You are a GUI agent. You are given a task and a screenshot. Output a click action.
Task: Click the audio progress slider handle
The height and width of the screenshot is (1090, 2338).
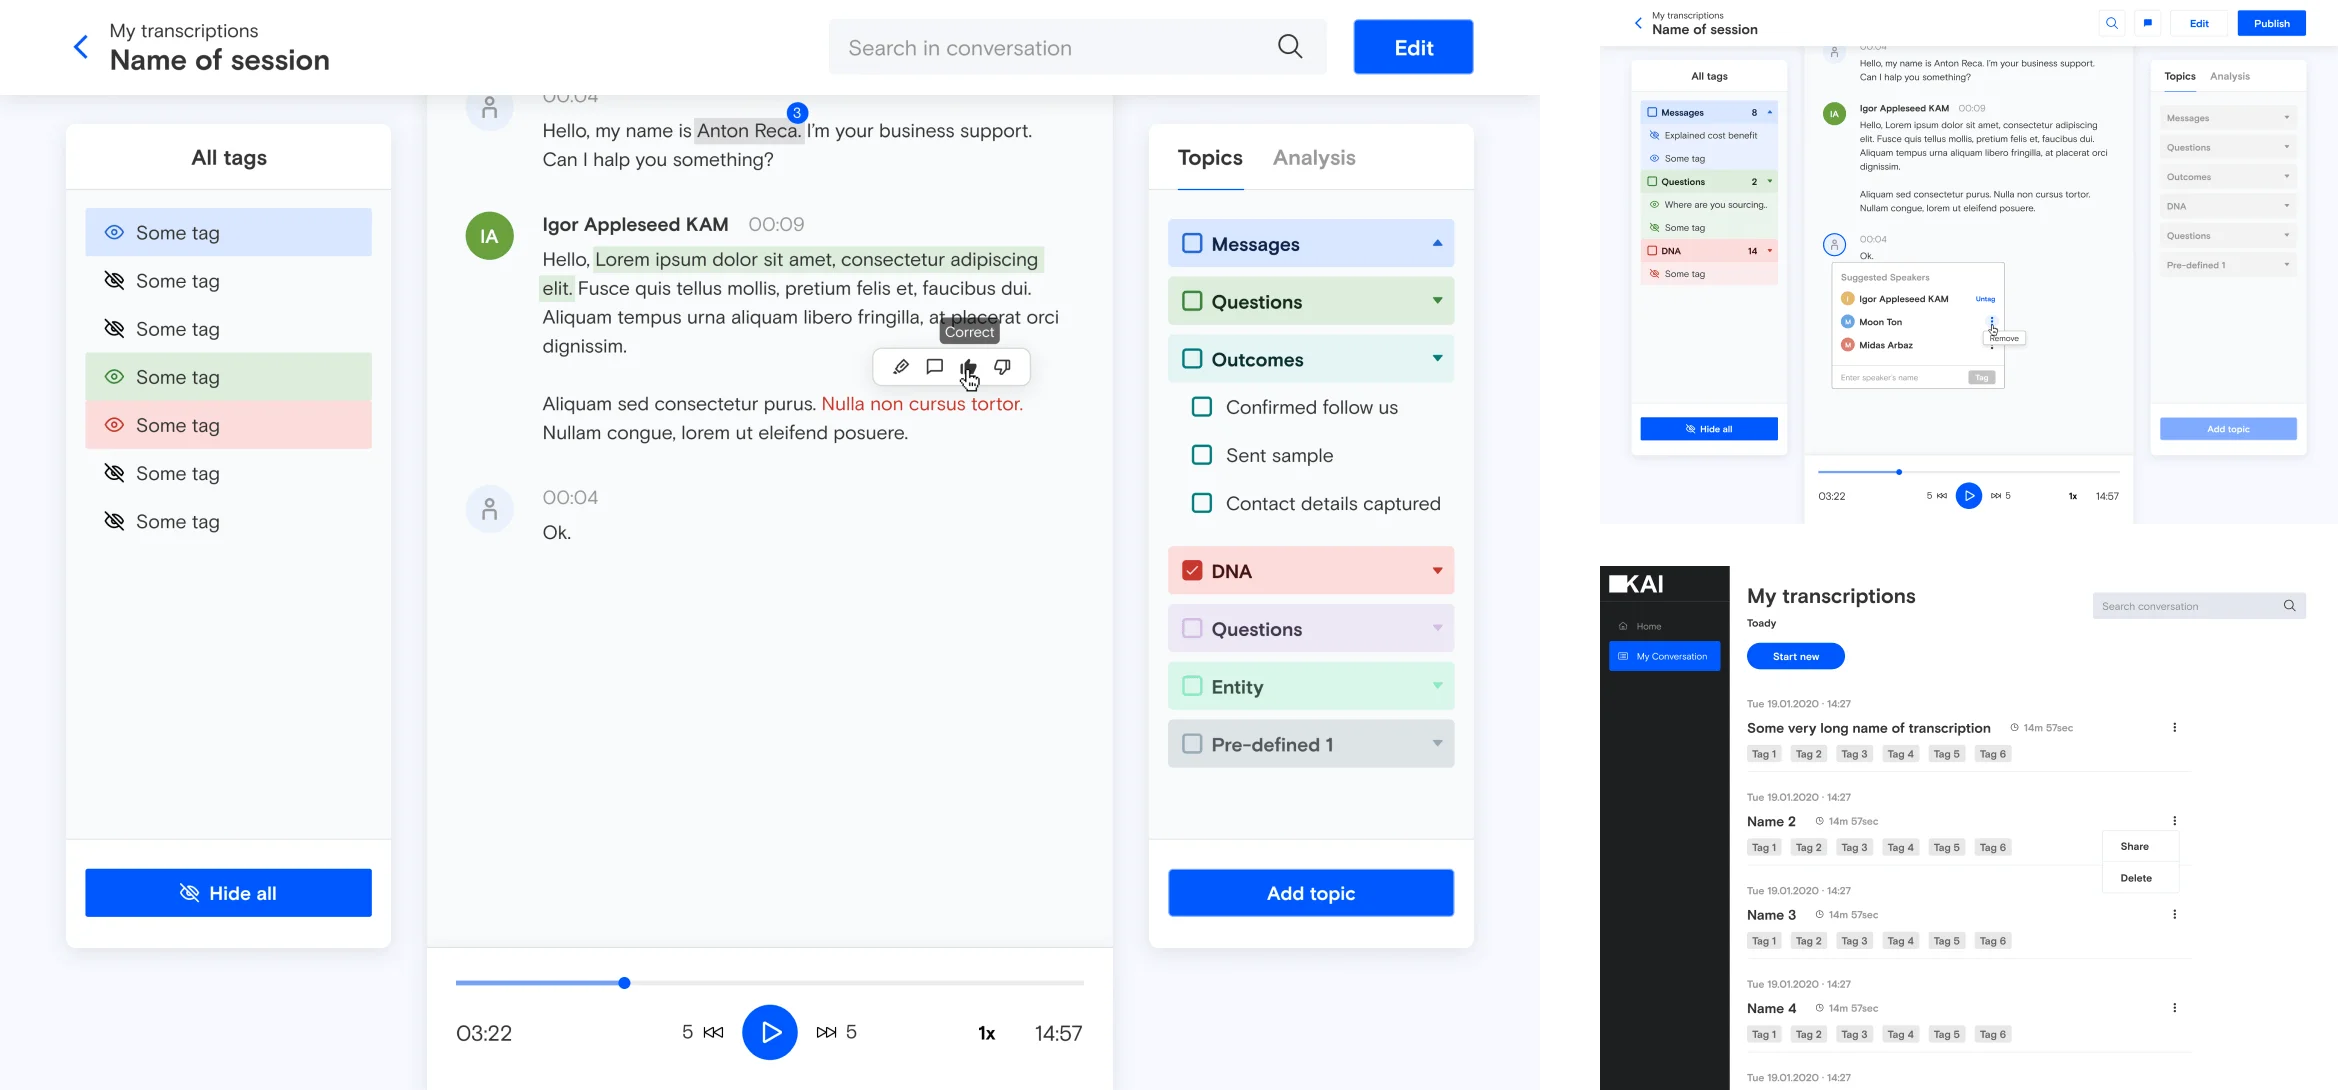pos(624,983)
